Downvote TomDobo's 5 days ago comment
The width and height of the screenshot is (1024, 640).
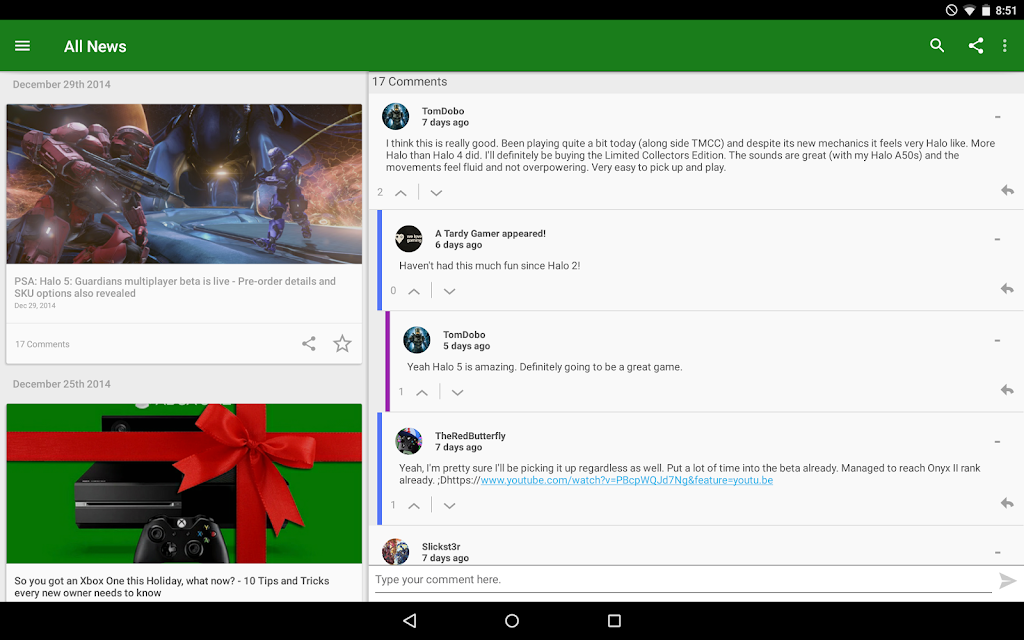tap(457, 392)
